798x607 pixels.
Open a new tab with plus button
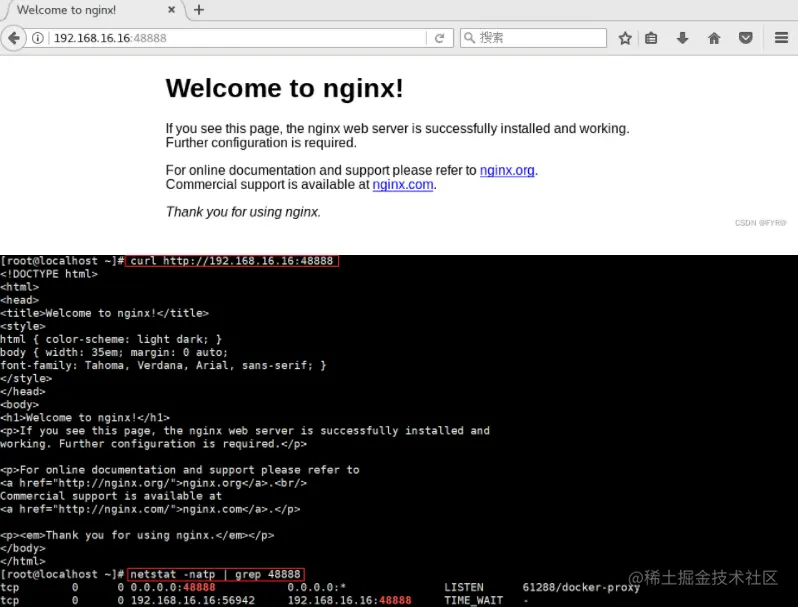coord(199,10)
